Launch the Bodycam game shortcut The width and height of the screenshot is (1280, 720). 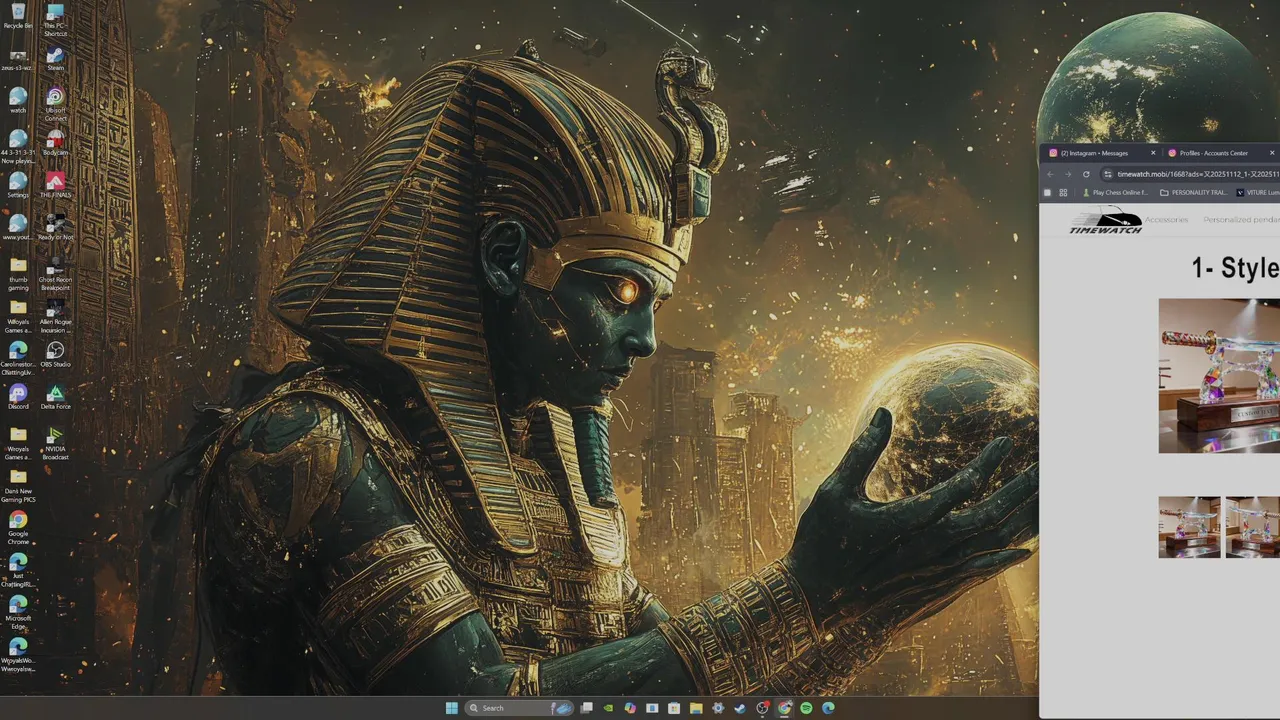tap(55, 143)
